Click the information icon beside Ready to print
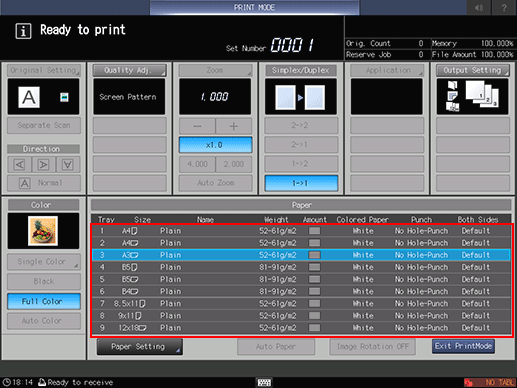The image size is (517, 388). click(x=23, y=31)
